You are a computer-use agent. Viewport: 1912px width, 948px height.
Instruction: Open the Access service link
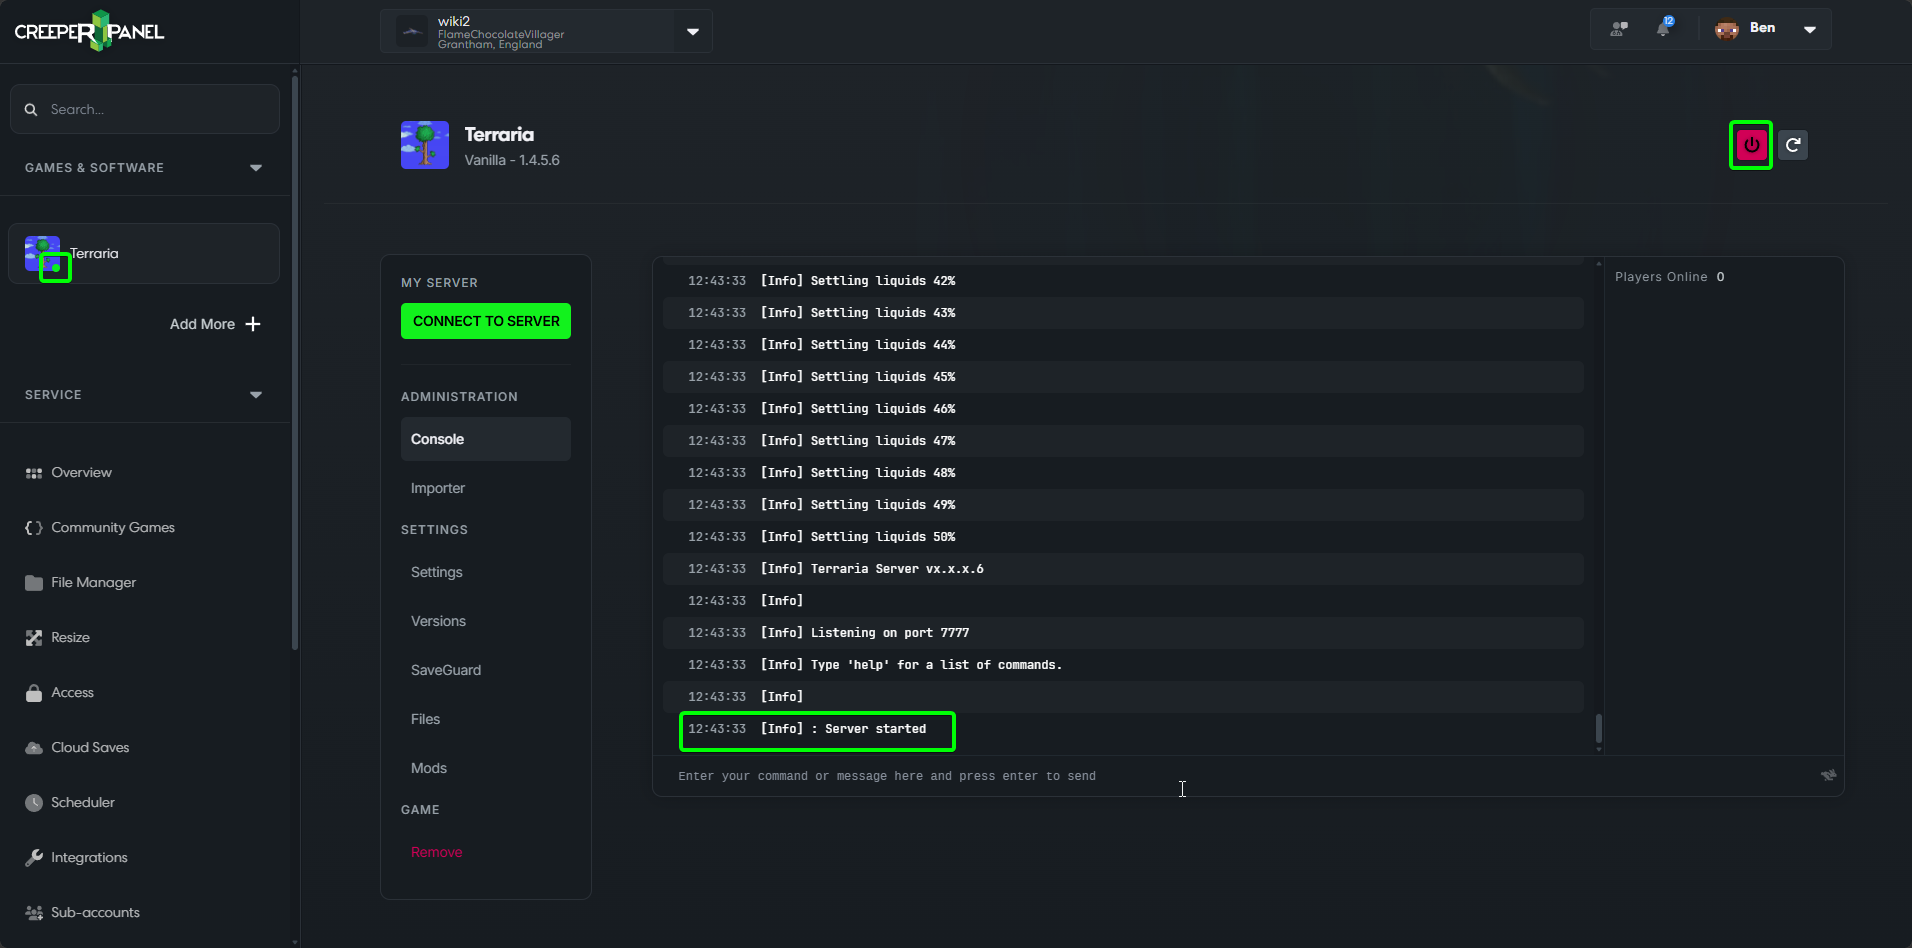pyautogui.click(x=72, y=693)
